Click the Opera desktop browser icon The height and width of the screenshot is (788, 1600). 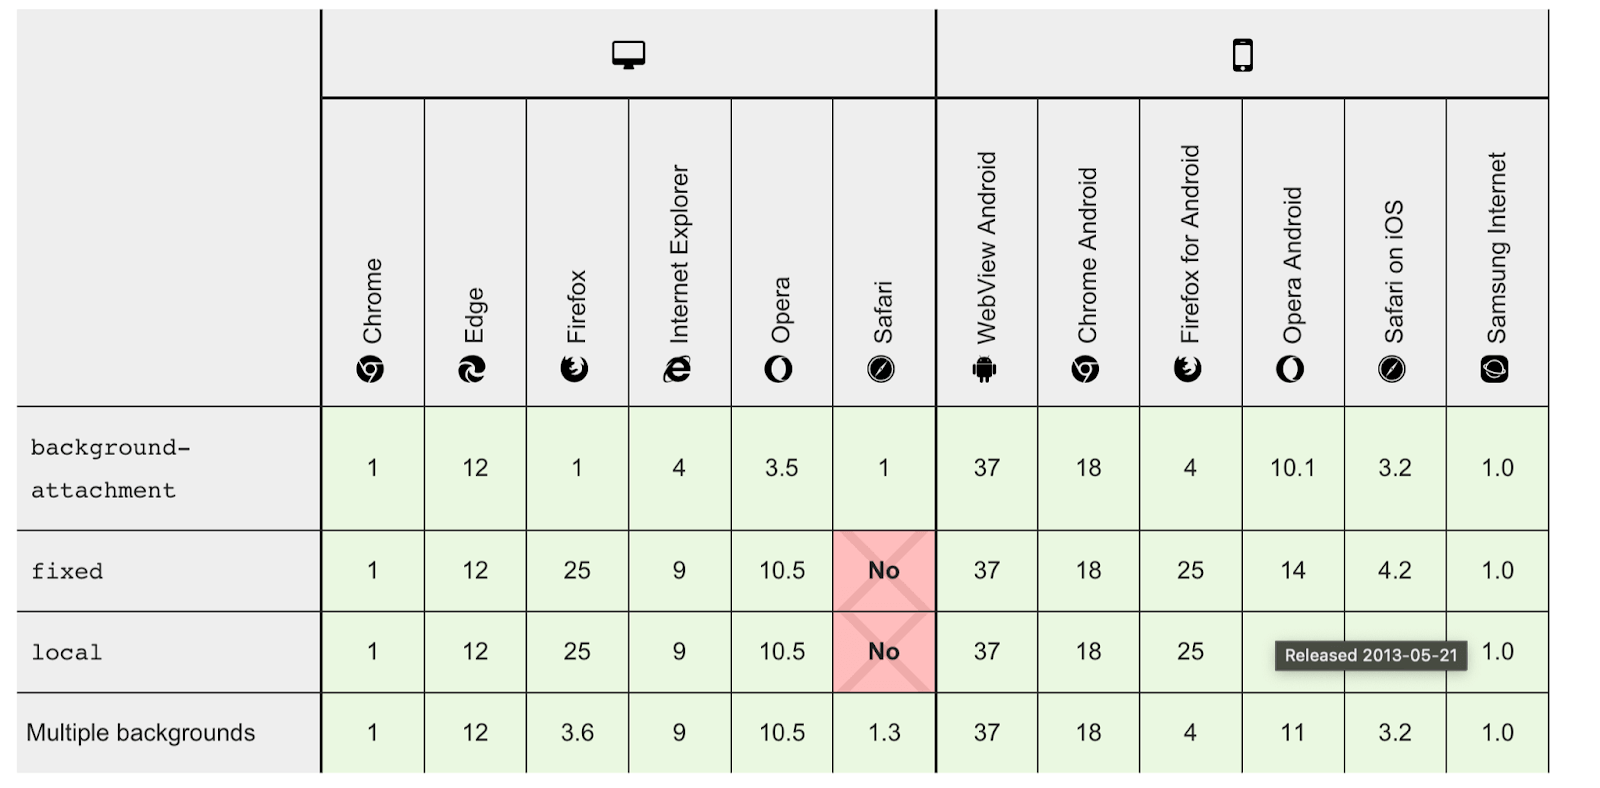point(779,370)
